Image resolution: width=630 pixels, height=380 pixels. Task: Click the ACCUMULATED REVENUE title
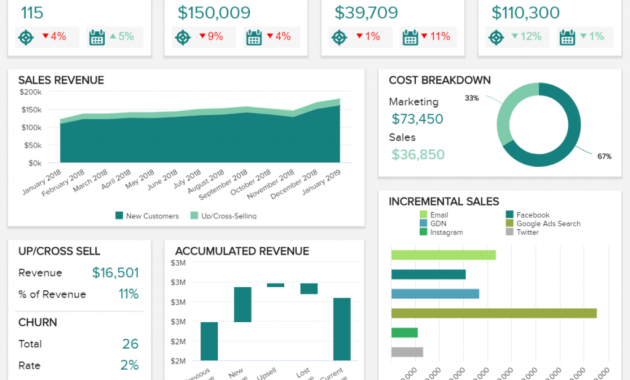242,251
